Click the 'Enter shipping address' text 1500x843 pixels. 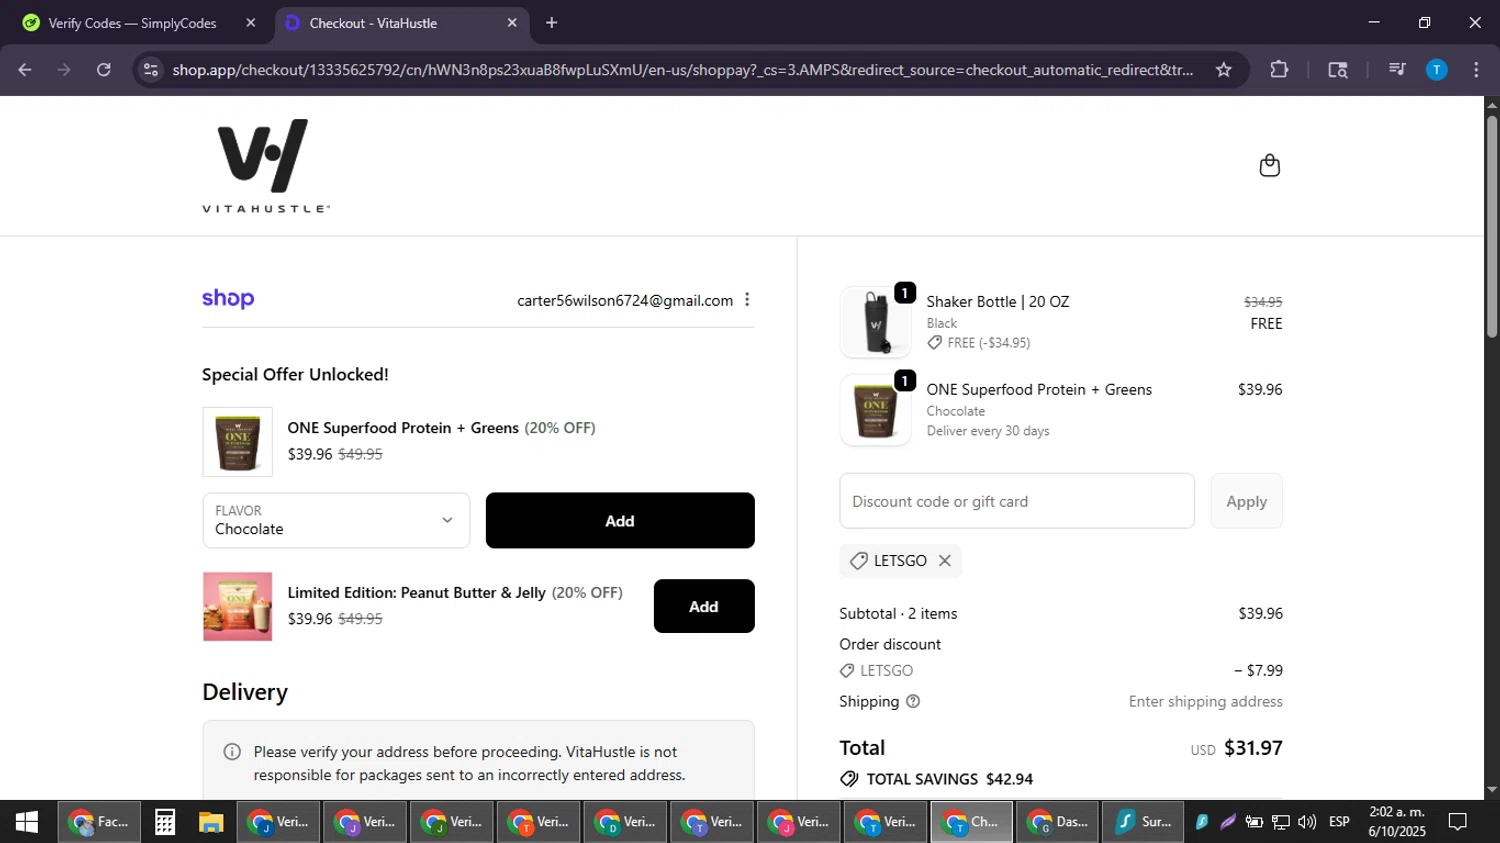coord(1205,702)
